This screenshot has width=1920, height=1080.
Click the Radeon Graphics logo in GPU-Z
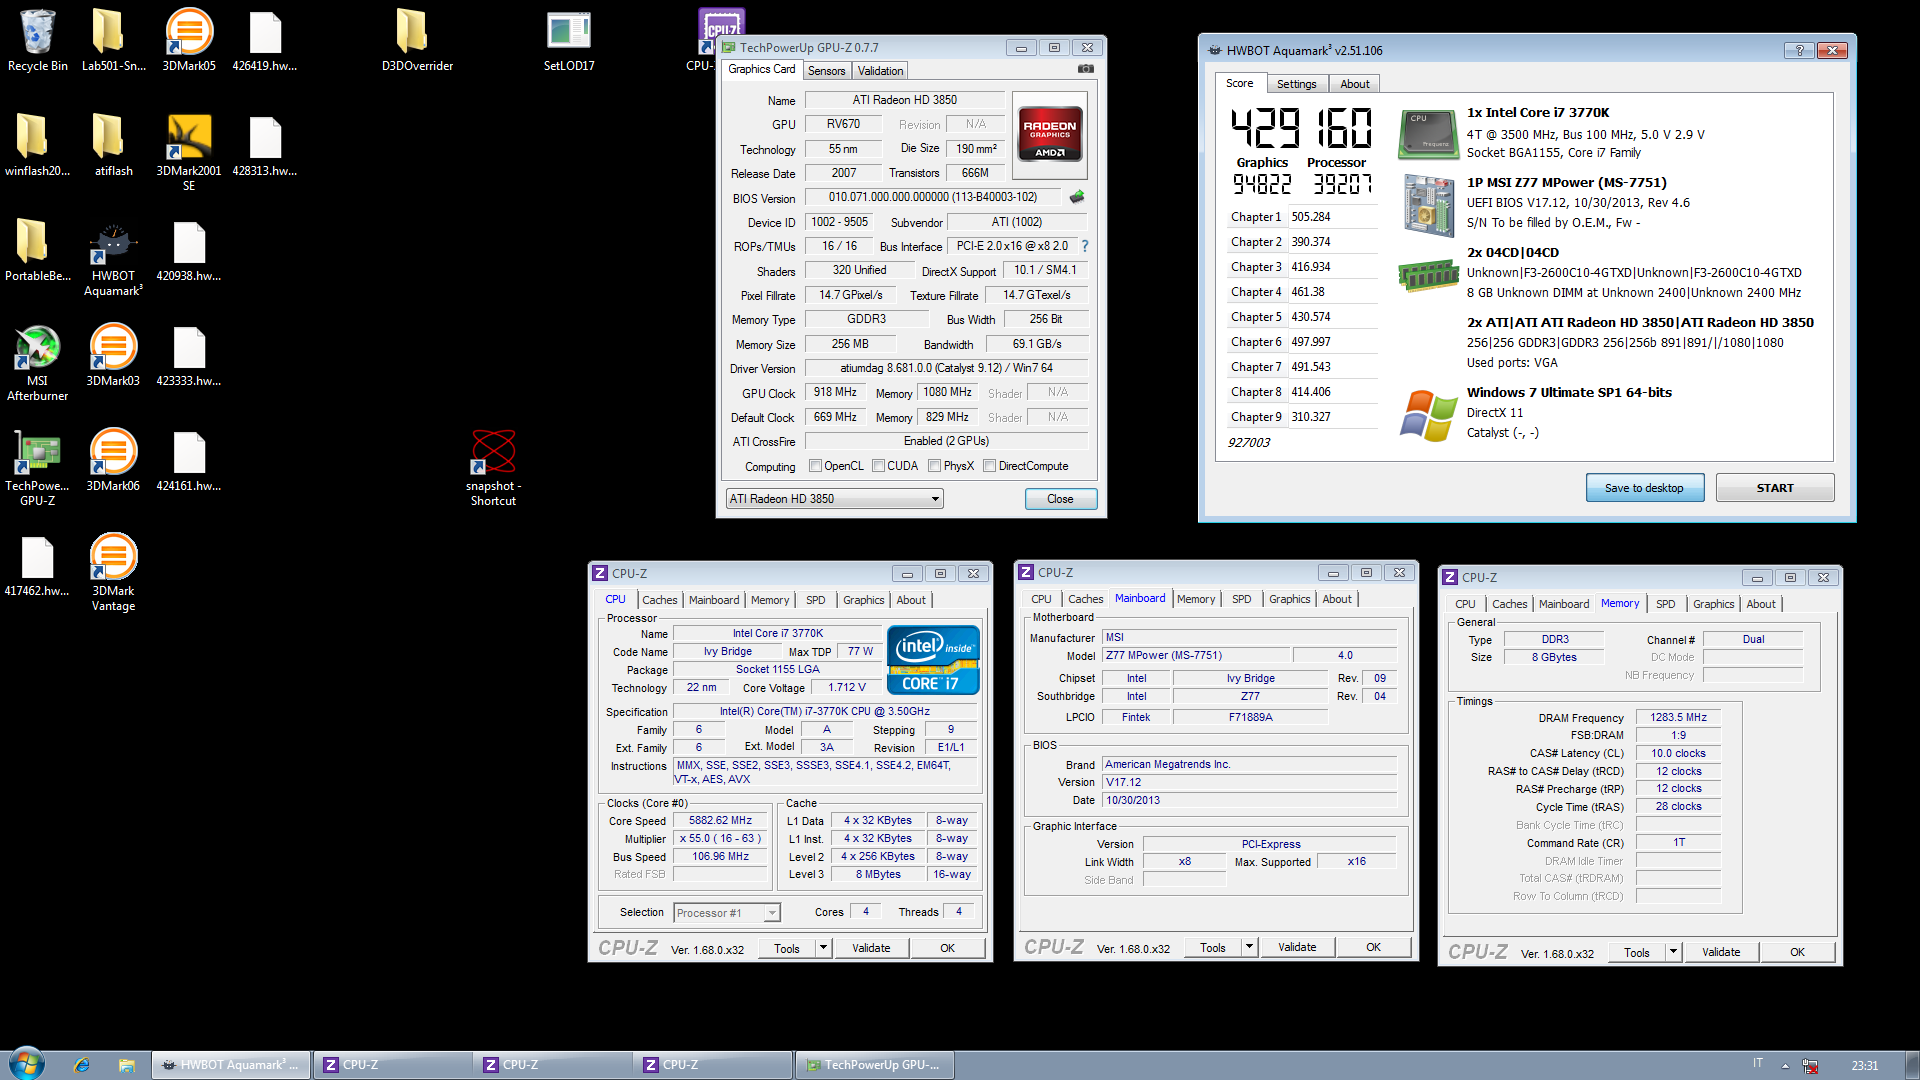tap(1050, 135)
